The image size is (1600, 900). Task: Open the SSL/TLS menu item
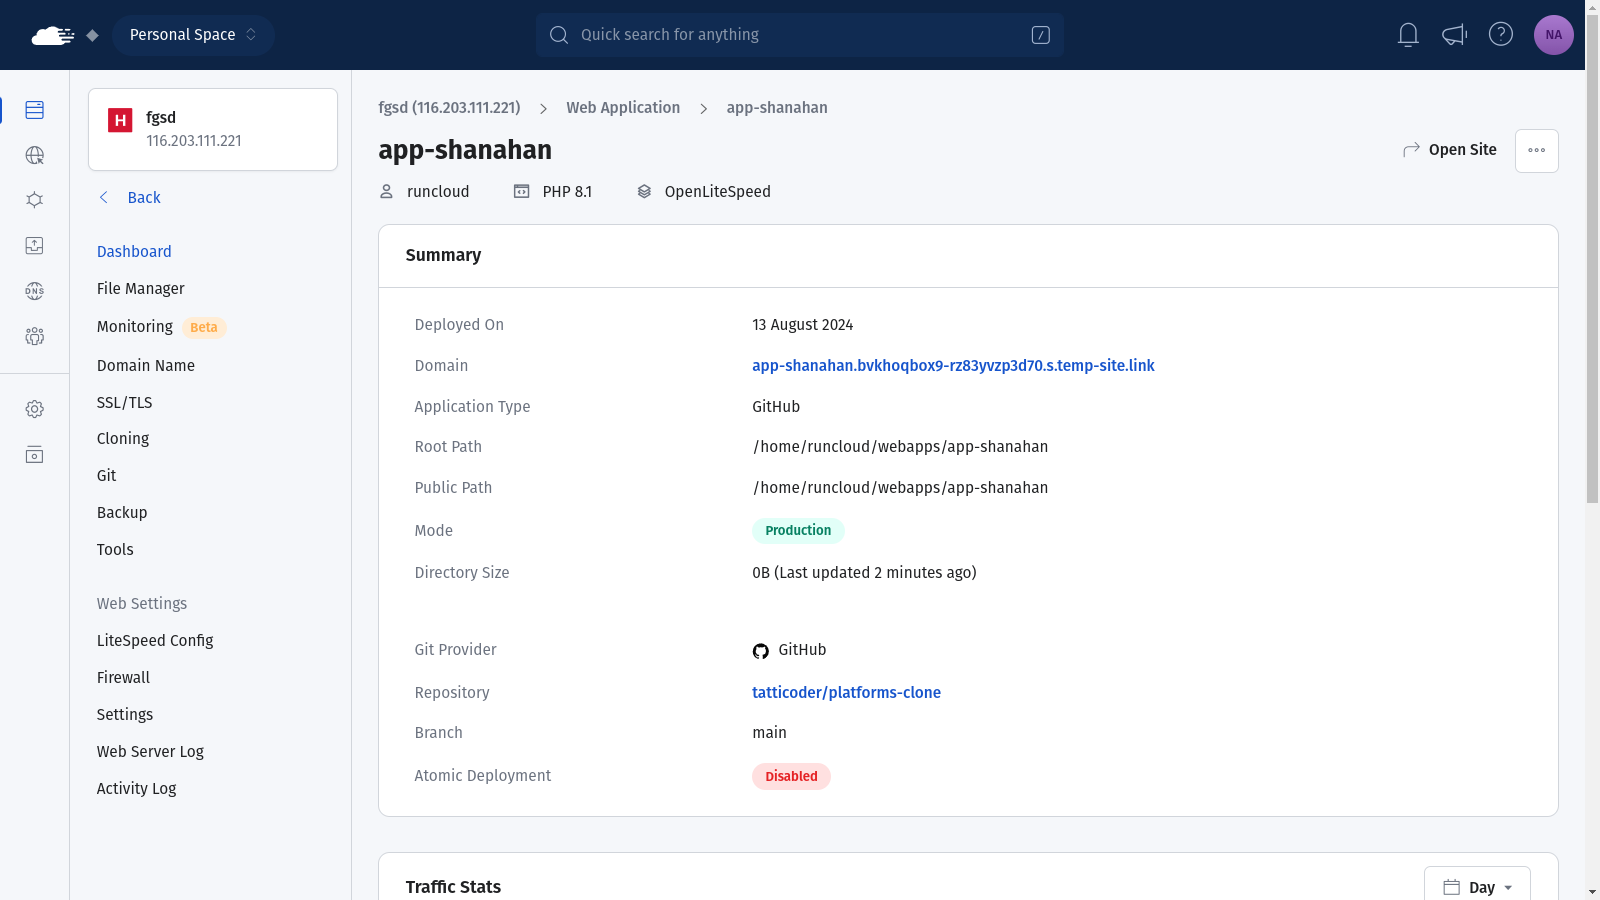click(125, 403)
